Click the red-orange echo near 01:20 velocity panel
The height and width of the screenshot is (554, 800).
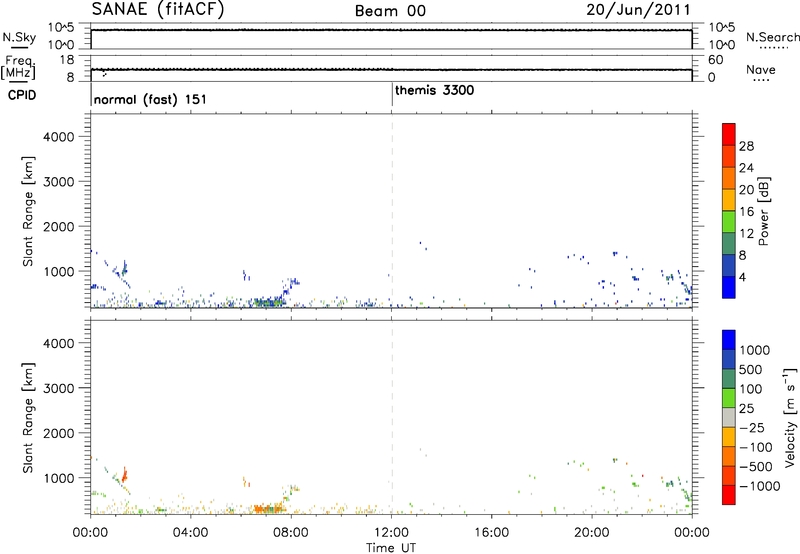(x=124, y=475)
